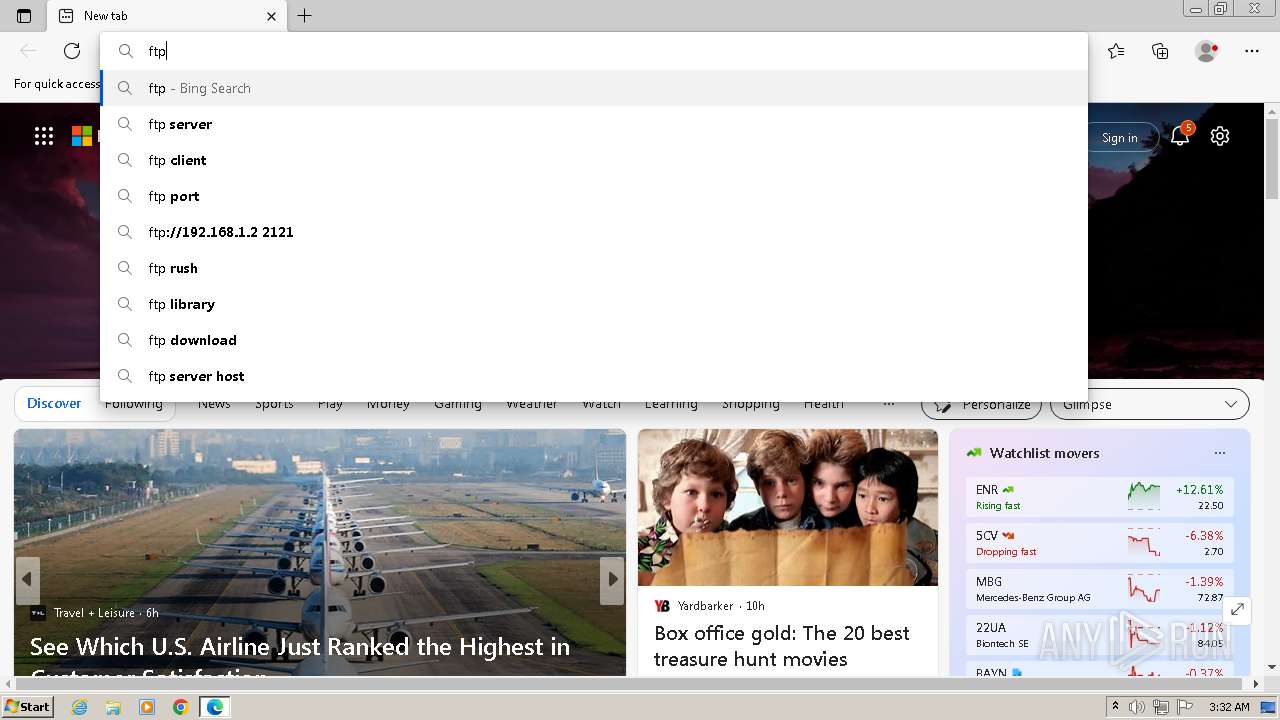The height and width of the screenshot is (720, 1280).
Task: Open MBG Mercedes-Benz Group stock row
Action: [1100, 589]
